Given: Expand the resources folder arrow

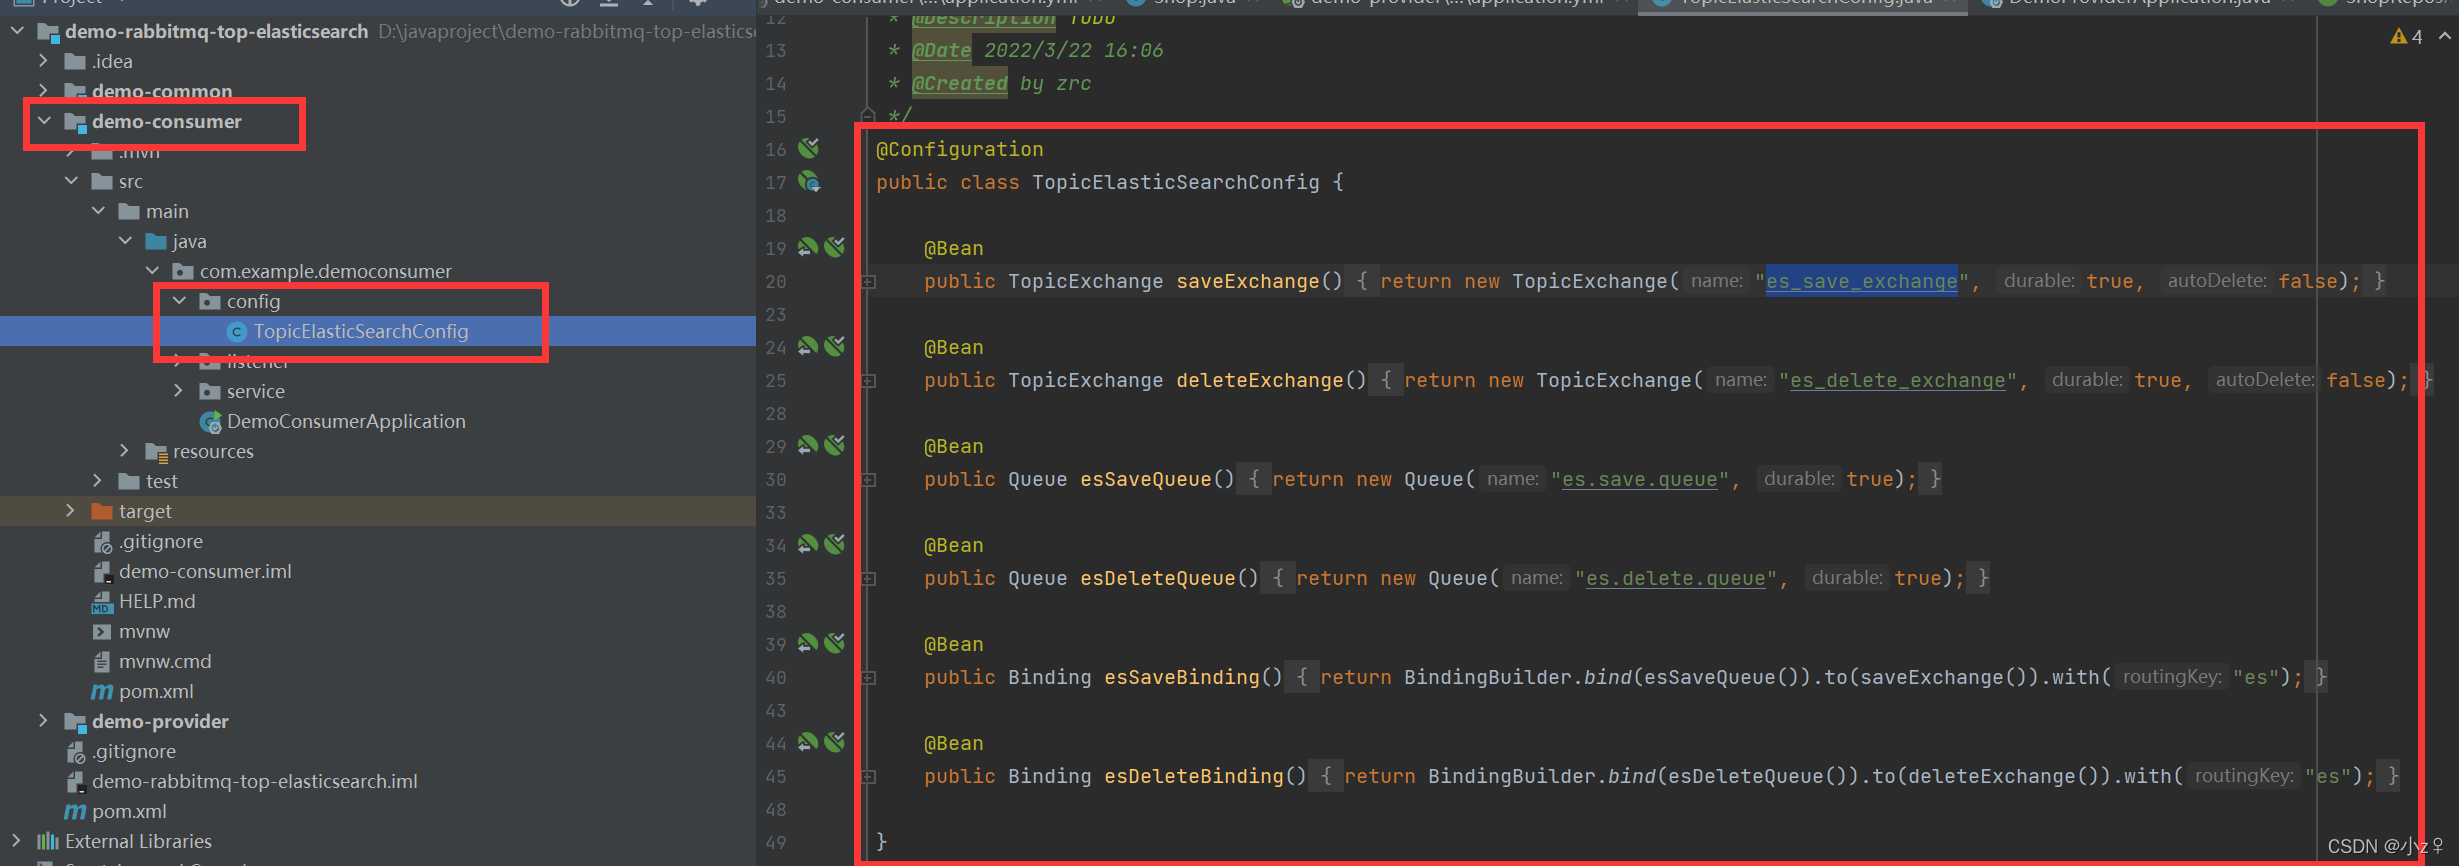Looking at the screenshot, I should pyautogui.click(x=125, y=451).
